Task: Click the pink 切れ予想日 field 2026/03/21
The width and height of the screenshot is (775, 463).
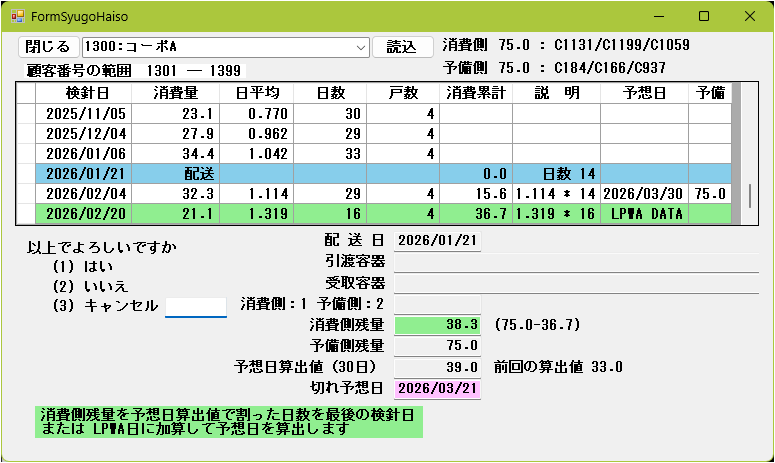Action: pyautogui.click(x=438, y=388)
